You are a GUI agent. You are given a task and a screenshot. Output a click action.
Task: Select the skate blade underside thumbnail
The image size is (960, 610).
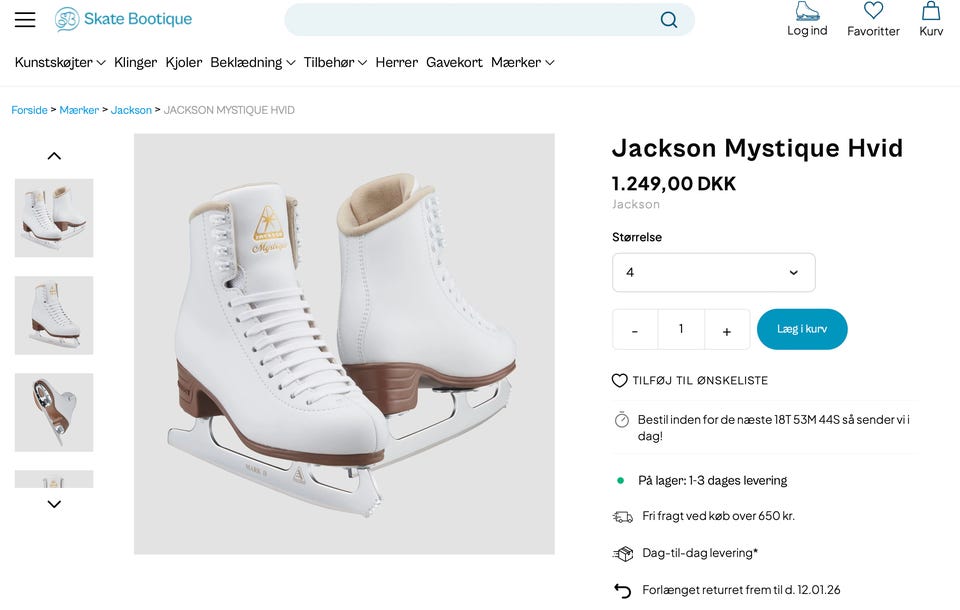pyautogui.click(x=54, y=412)
